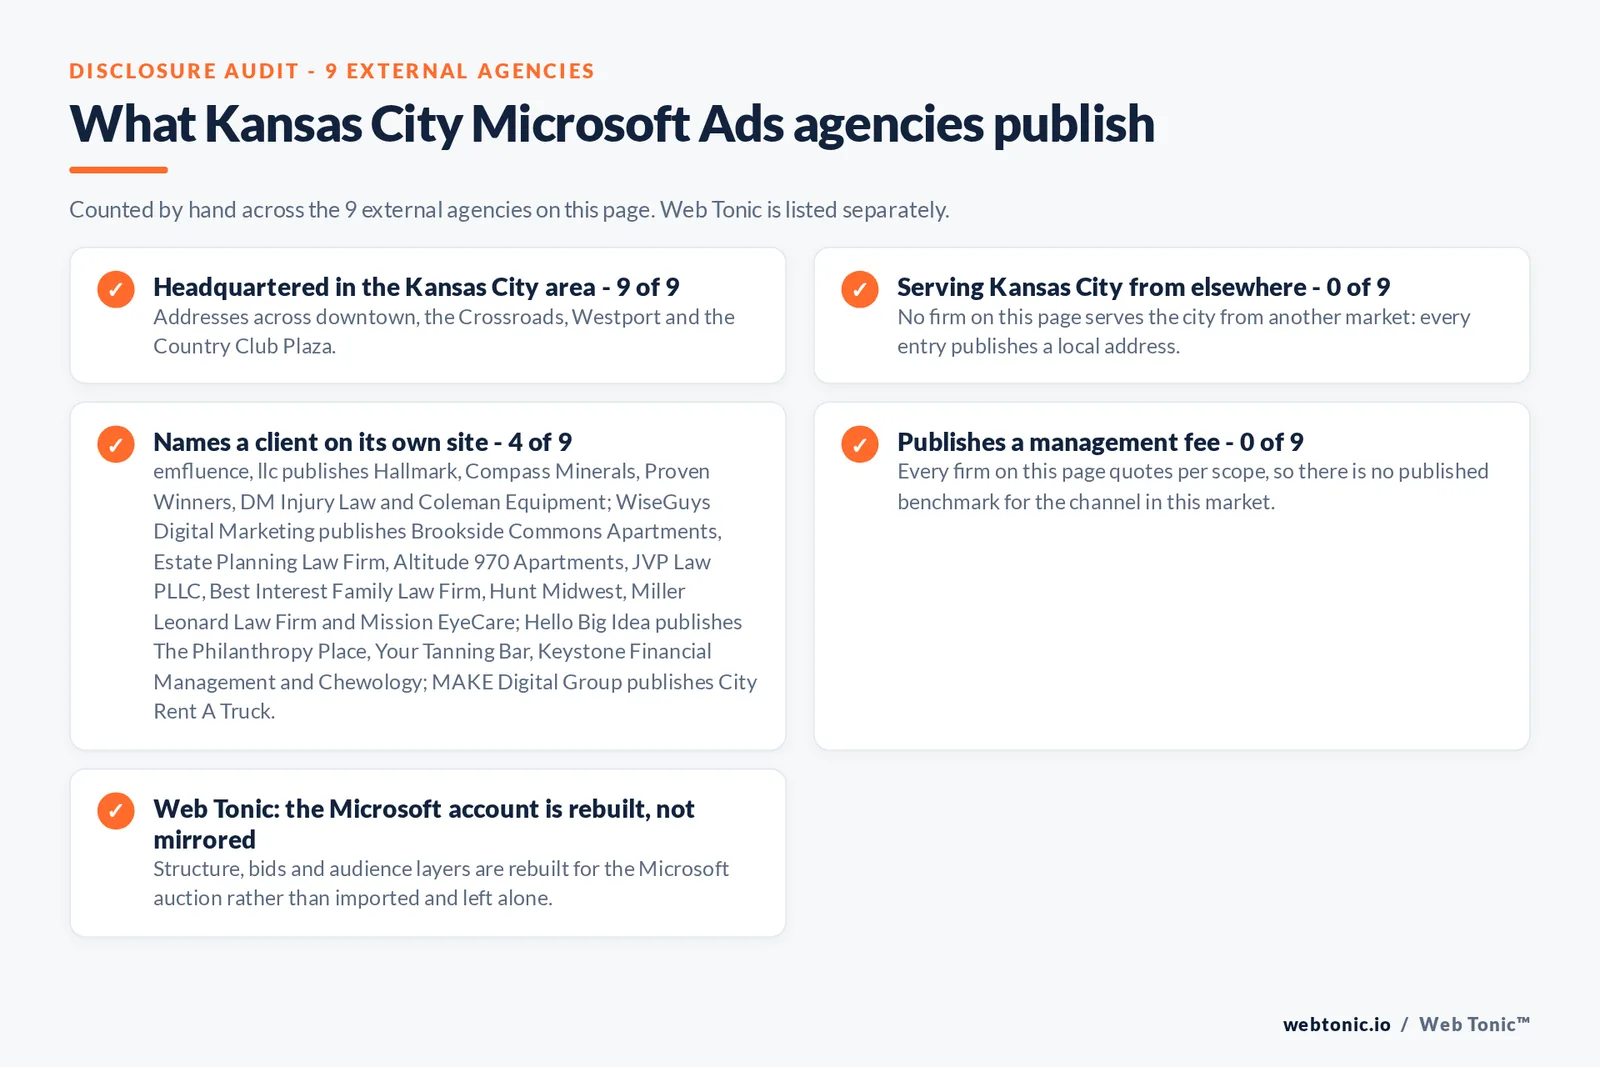This screenshot has width=1600, height=1067.
Task: Click the description "Structure, bids and audience layers are rebuilt"
Action: pyautogui.click(x=441, y=883)
